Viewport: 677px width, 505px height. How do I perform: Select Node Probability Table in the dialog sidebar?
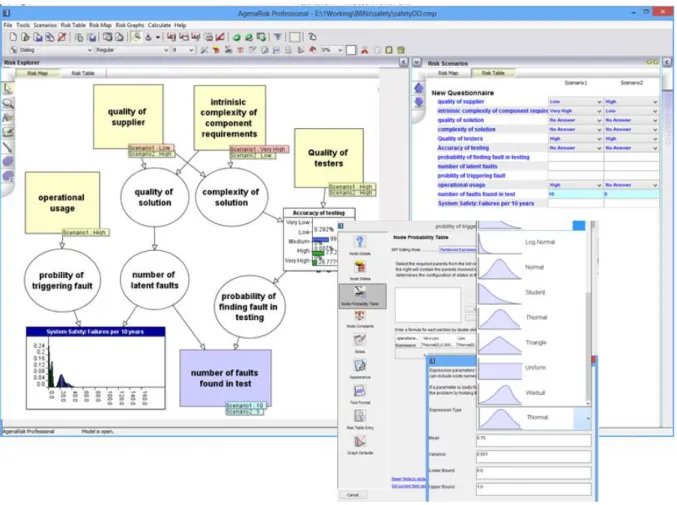click(362, 296)
